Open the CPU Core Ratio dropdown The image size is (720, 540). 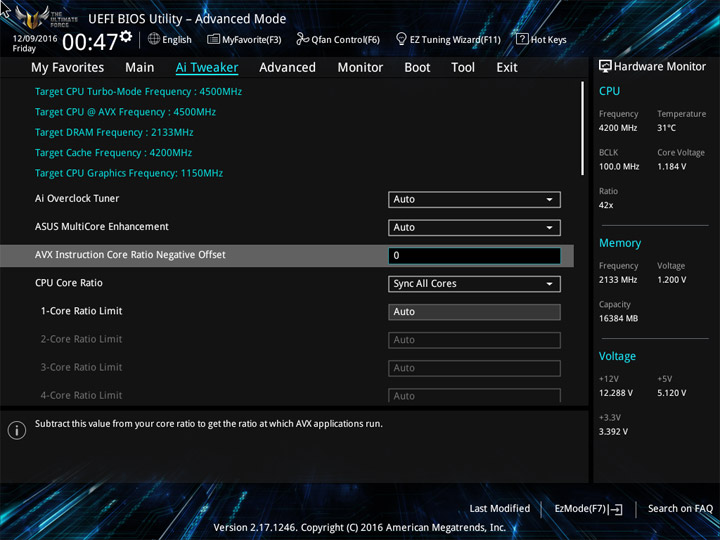[x=474, y=284]
